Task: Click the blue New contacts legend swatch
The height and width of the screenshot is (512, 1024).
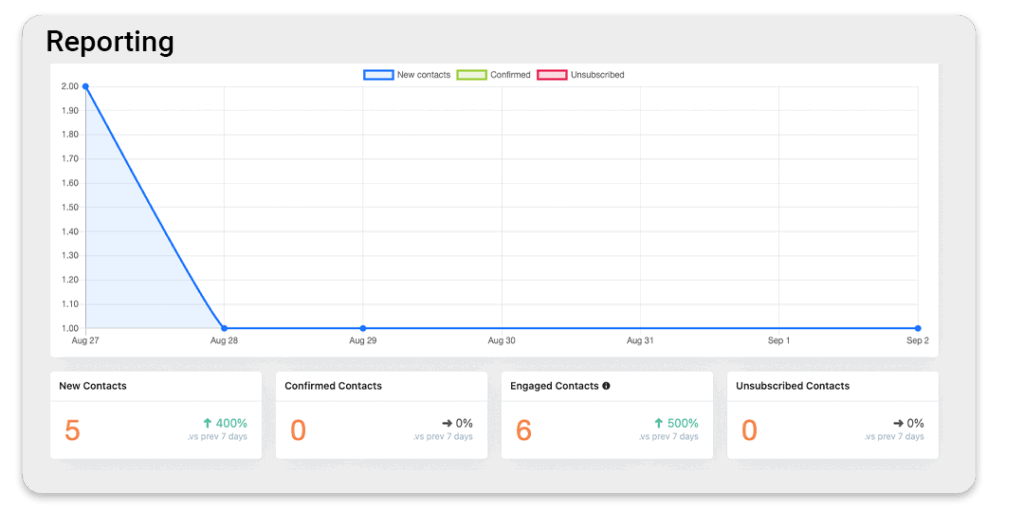Action: coord(378,75)
